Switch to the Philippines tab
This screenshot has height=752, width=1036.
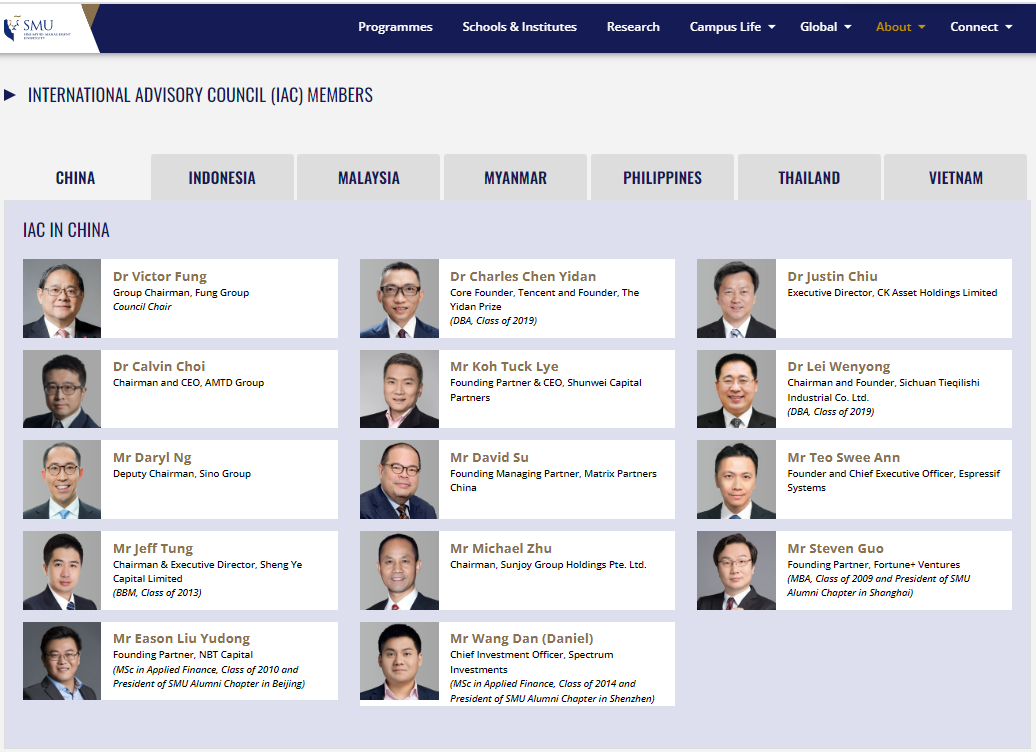[x=662, y=178]
